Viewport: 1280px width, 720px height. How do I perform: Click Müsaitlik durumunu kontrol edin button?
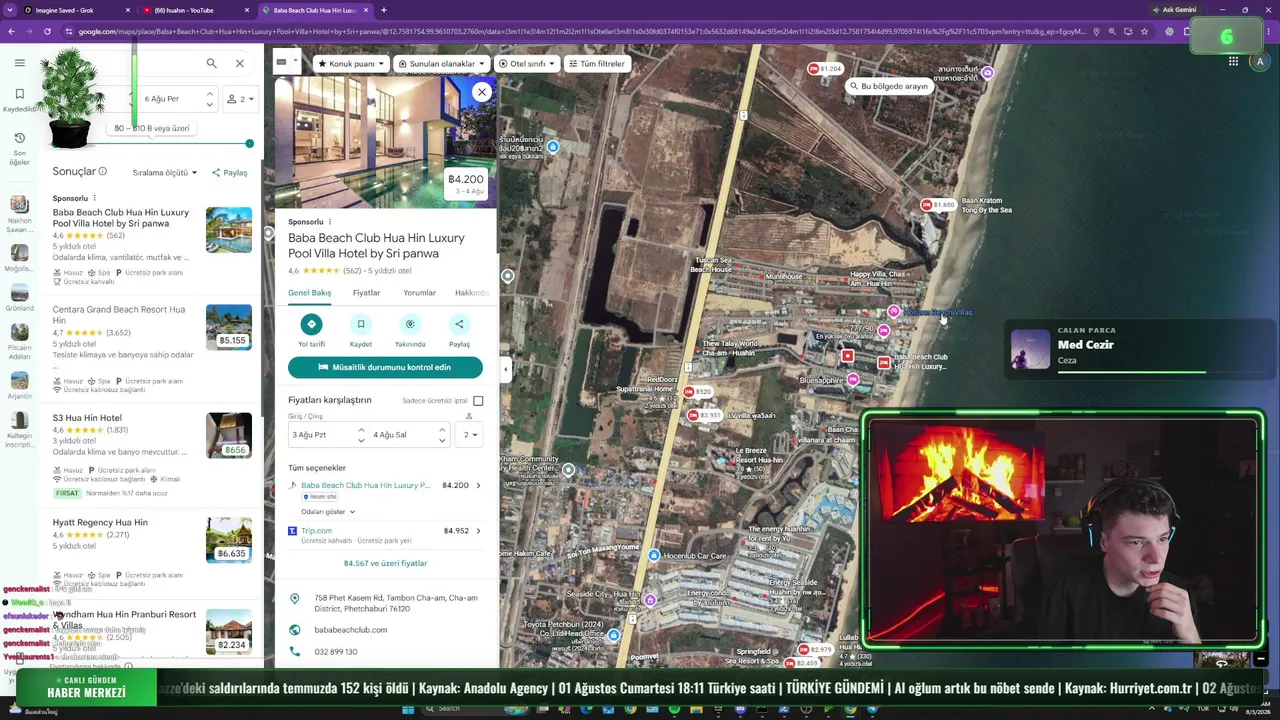(385, 367)
